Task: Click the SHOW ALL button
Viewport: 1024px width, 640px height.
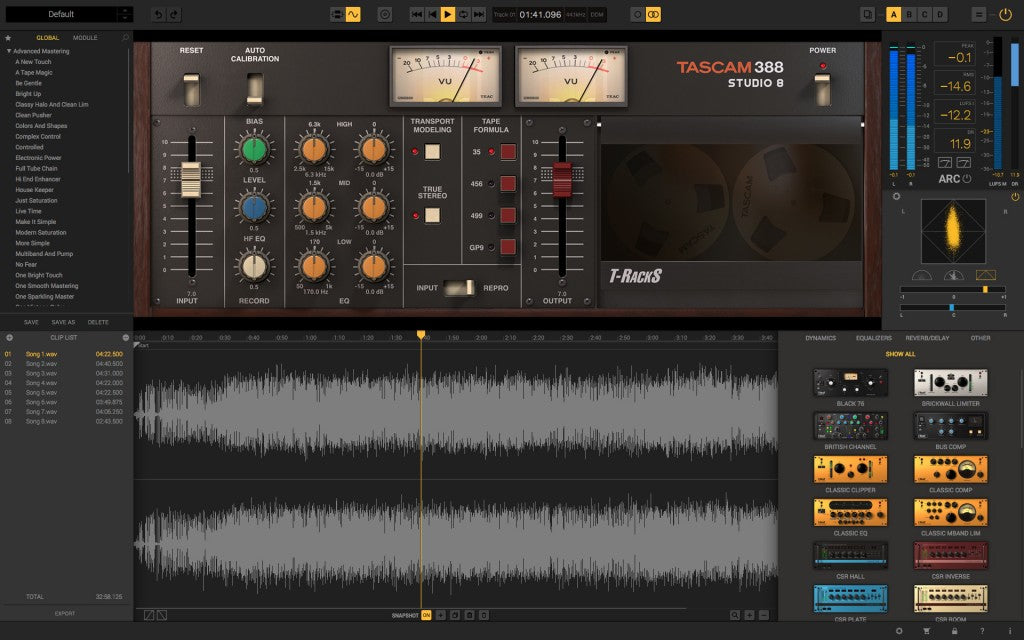Action: click(899, 354)
